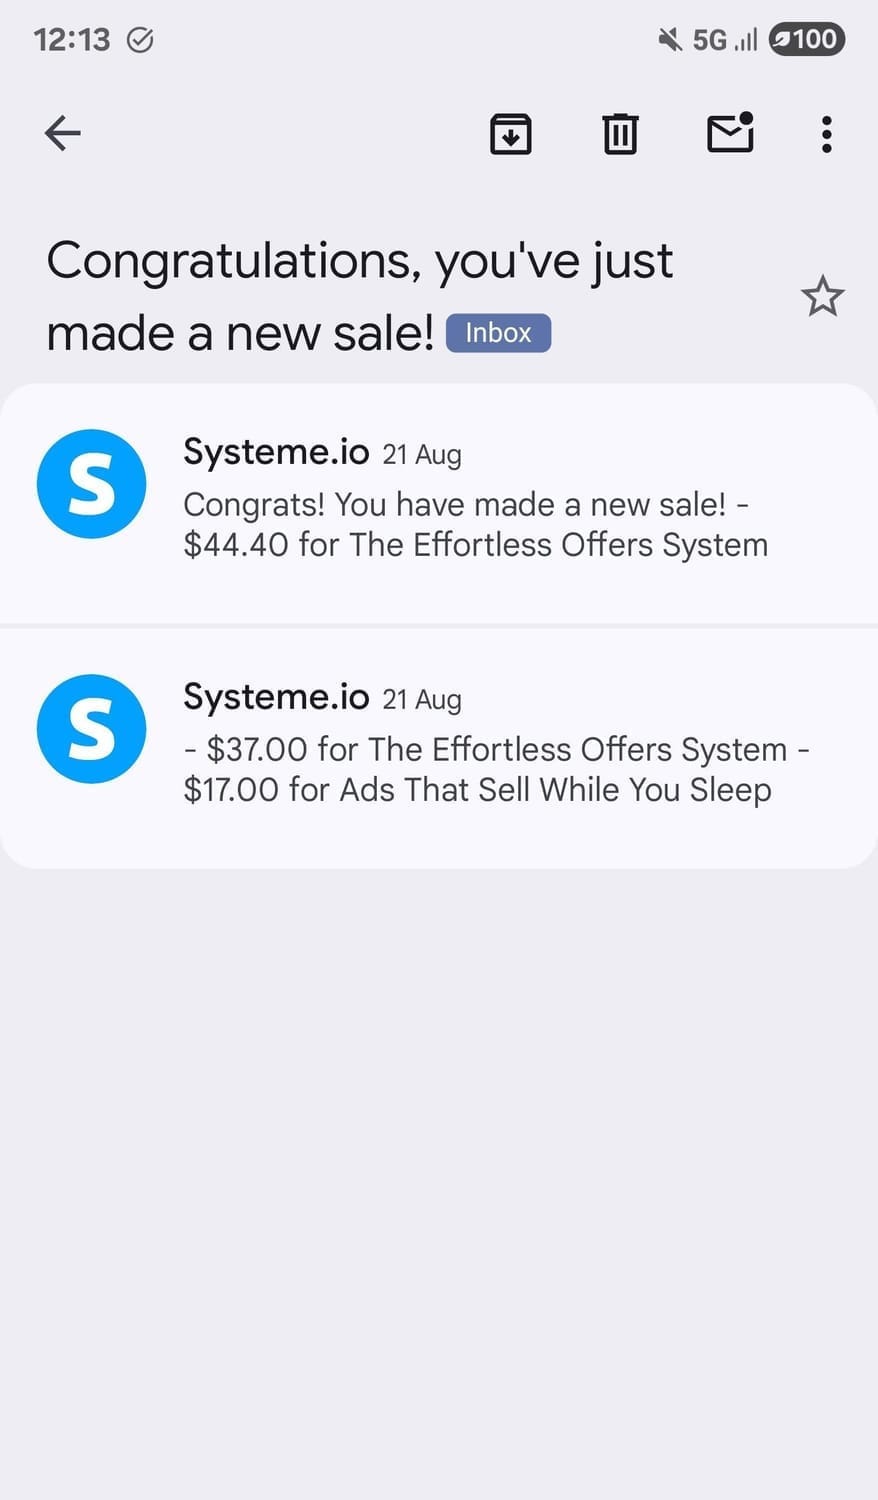Tap the battery indicator in status bar
Screen dimensions: 878x1500
click(x=807, y=40)
